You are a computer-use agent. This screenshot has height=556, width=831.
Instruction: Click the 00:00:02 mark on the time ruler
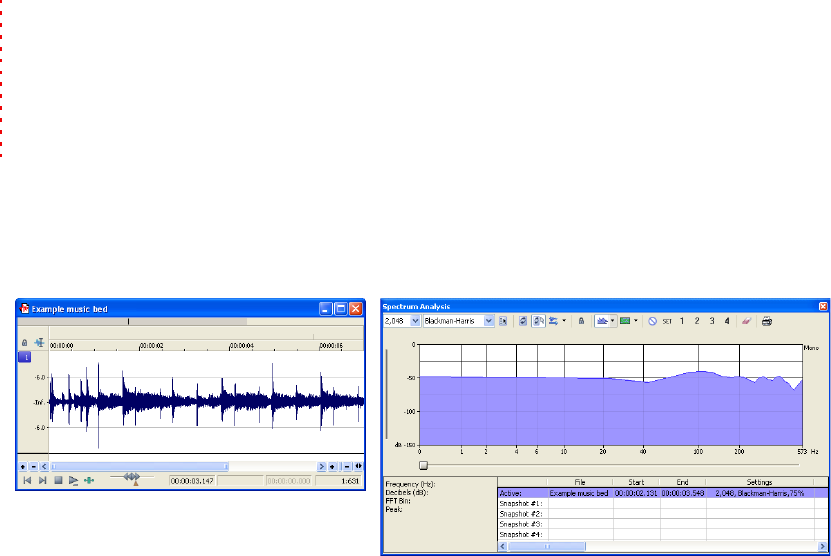click(151, 346)
